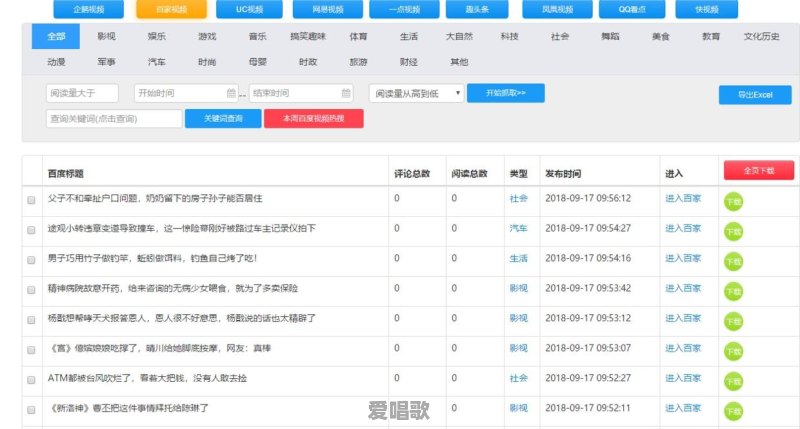Tick checkbox for ATM都被台风吹烂了 row
This screenshot has height=429, width=800.
click(x=31, y=380)
